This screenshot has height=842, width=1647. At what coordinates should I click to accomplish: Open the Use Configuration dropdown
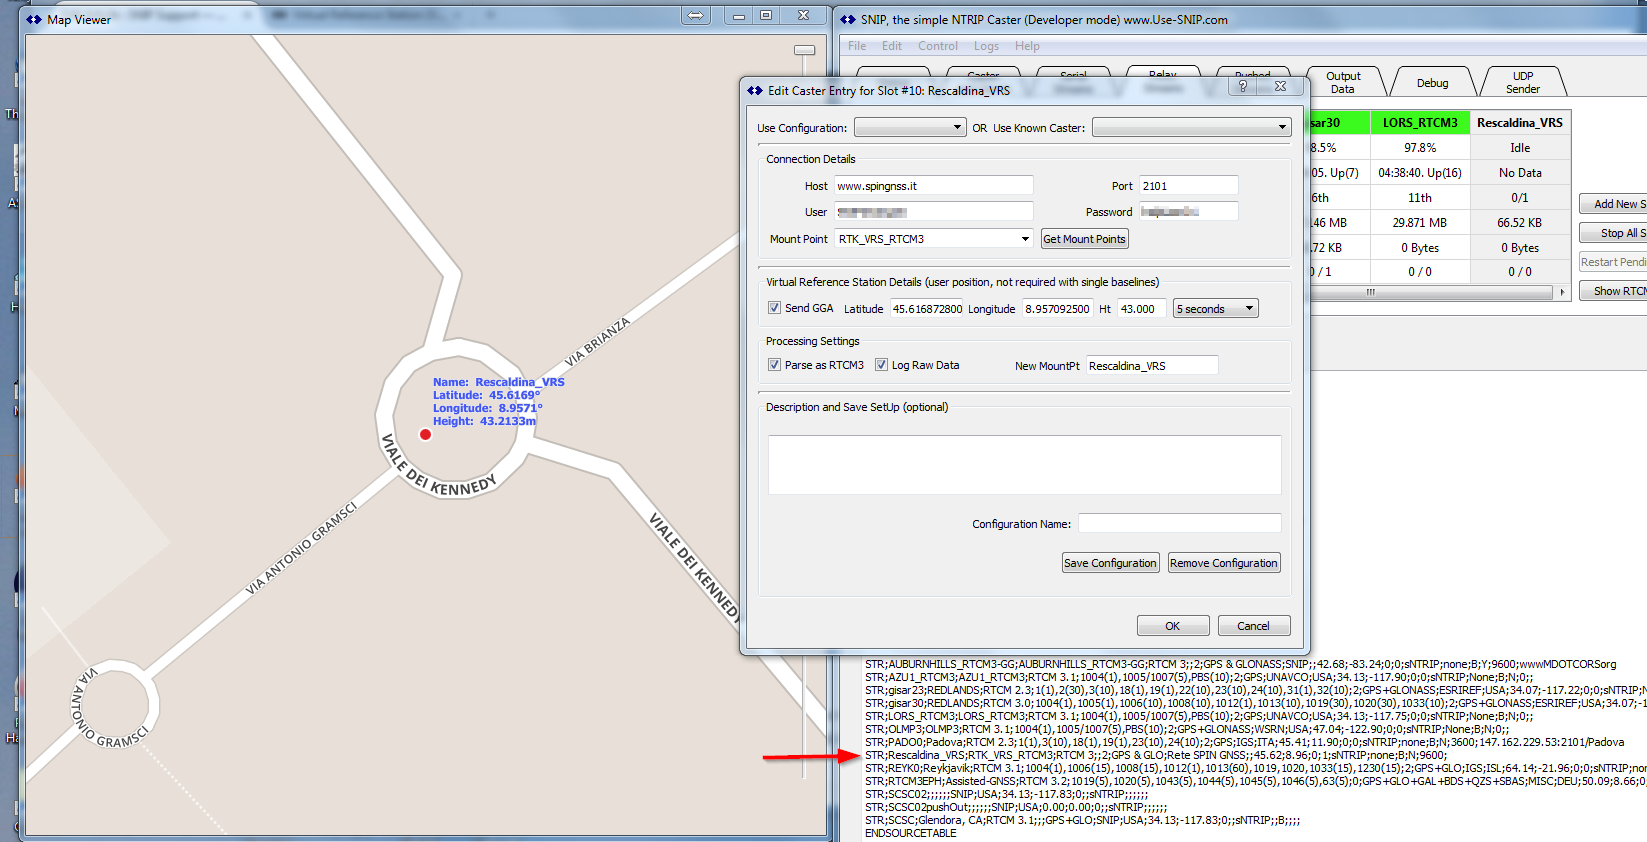pyautogui.click(x=909, y=128)
